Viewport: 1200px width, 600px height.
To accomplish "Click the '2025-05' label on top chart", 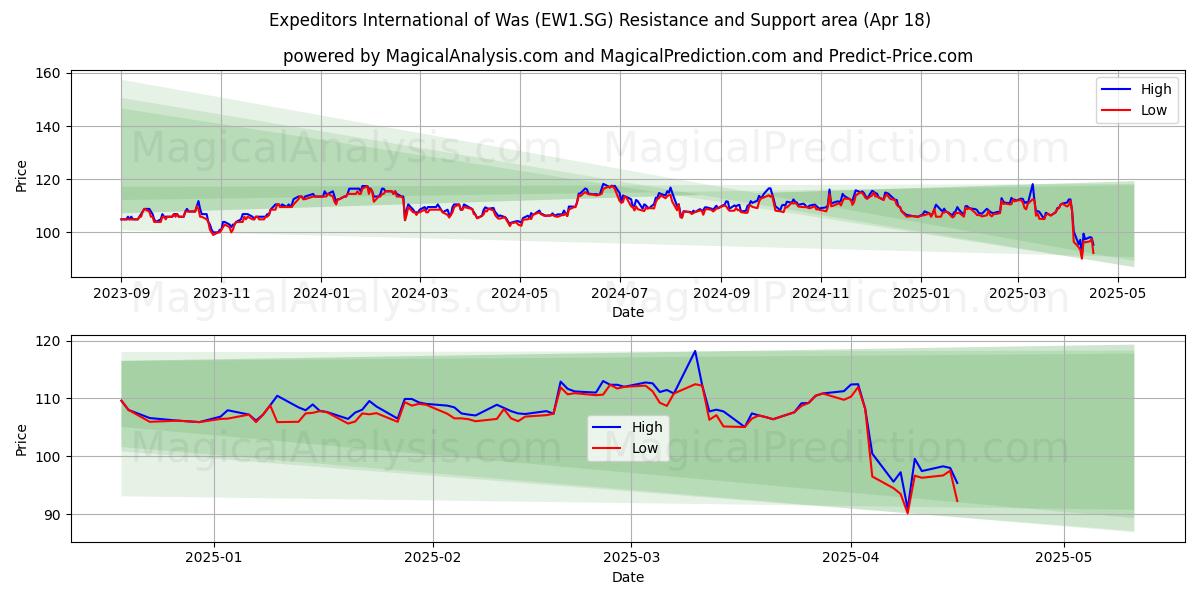I will tap(1118, 295).
